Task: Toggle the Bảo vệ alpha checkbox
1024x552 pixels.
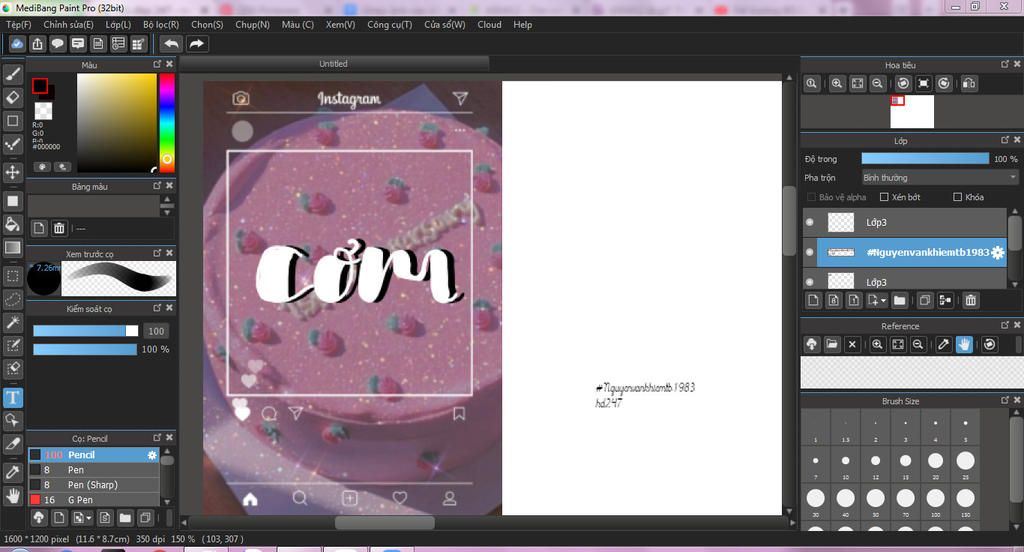Action: (x=811, y=197)
